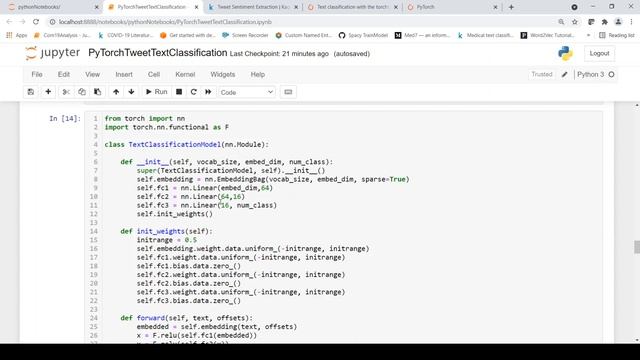This screenshot has height=360, width=640.
Task: Paste cells below icon in toolbar
Action: pyautogui.click(x=98, y=92)
